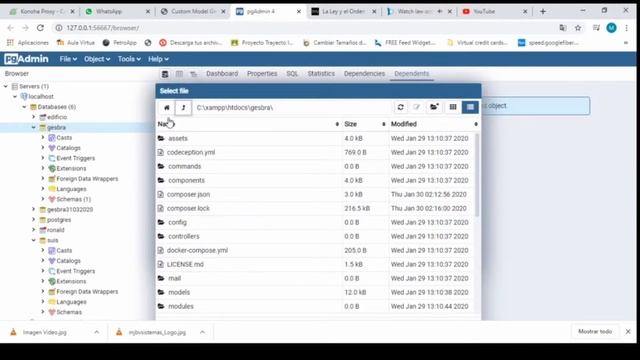Open the Chrome three-dot menu
Image resolution: width=640 pixels, height=360 pixels.
coord(627,28)
